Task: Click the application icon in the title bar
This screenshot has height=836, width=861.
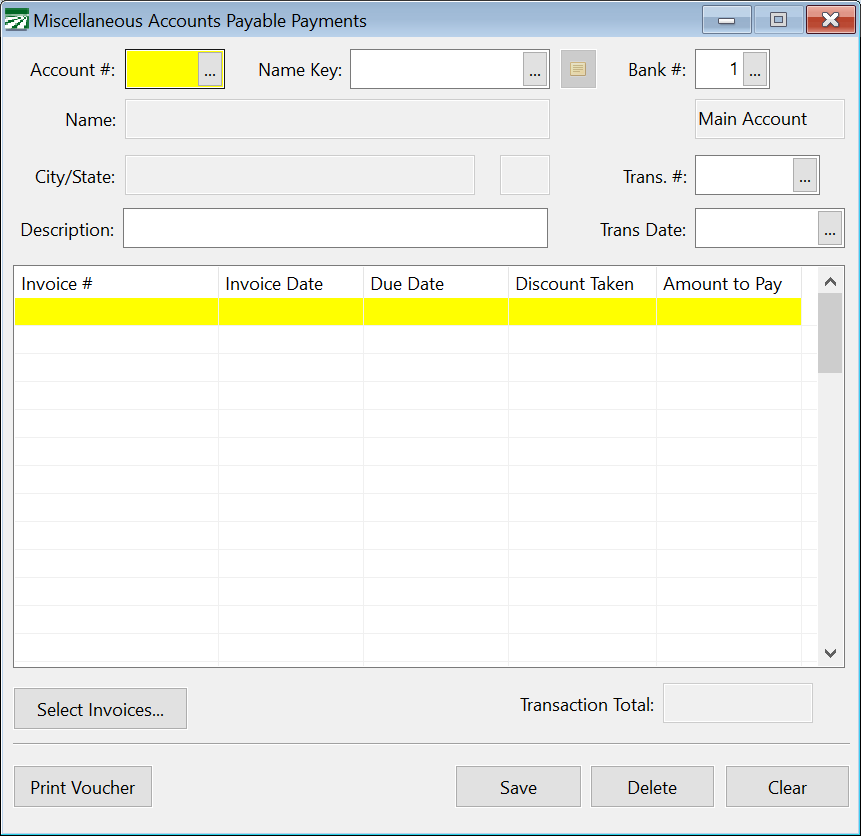Action: pyautogui.click(x=15, y=19)
